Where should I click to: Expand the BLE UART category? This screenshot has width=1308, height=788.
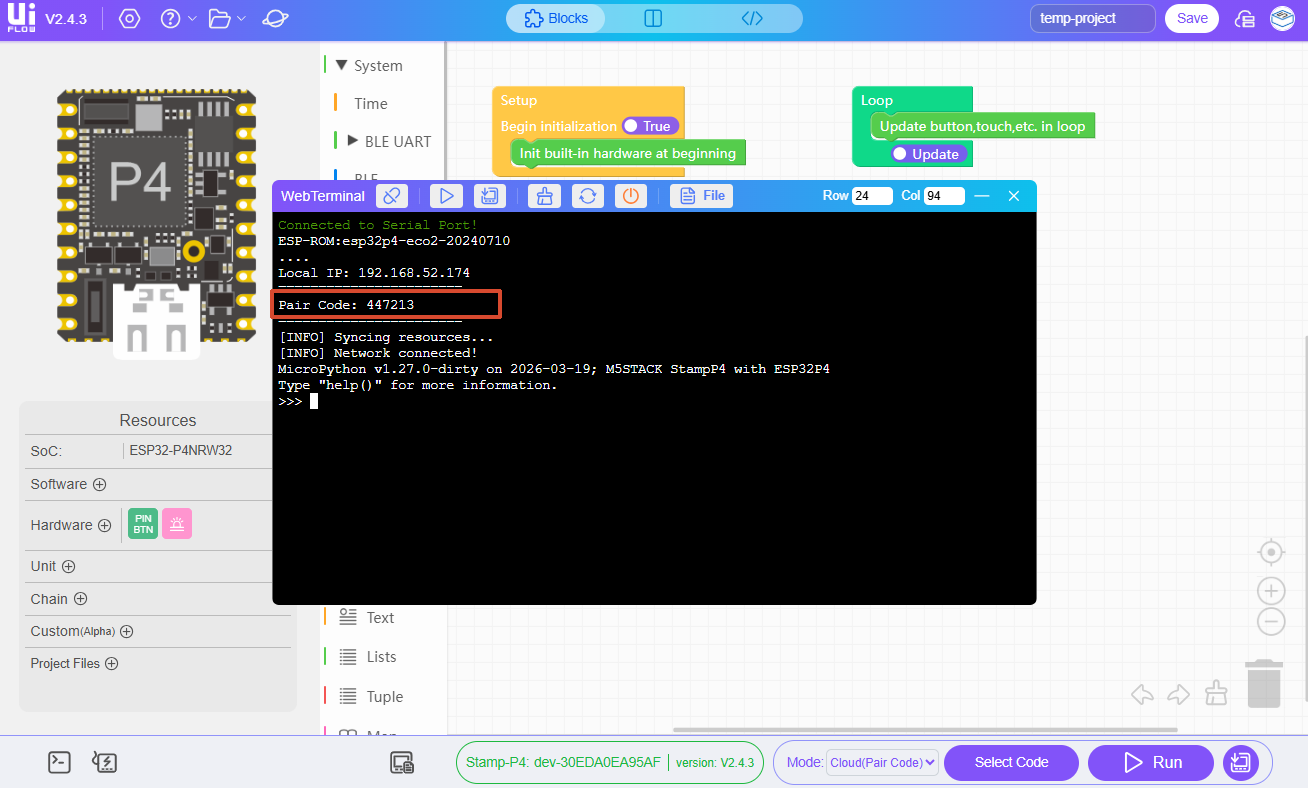coord(352,141)
